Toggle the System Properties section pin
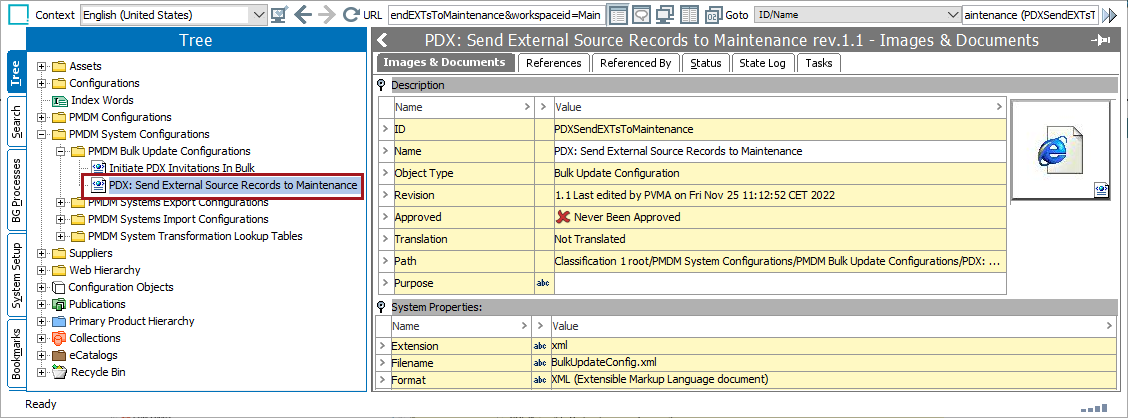The image size is (1128, 418). 382,307
